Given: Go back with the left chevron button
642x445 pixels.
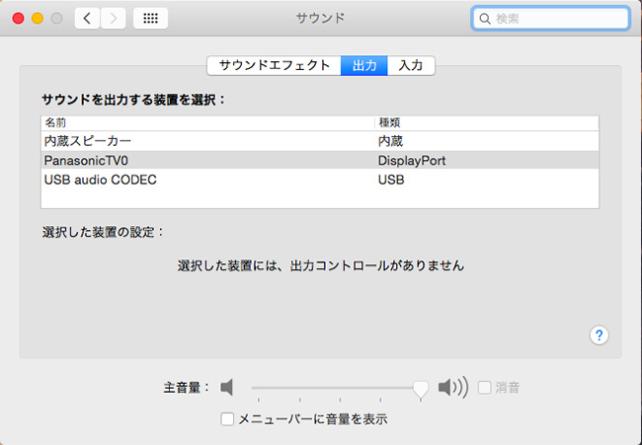Looking at the screenshot, I should pyautogui.click(x=87, y=18).
